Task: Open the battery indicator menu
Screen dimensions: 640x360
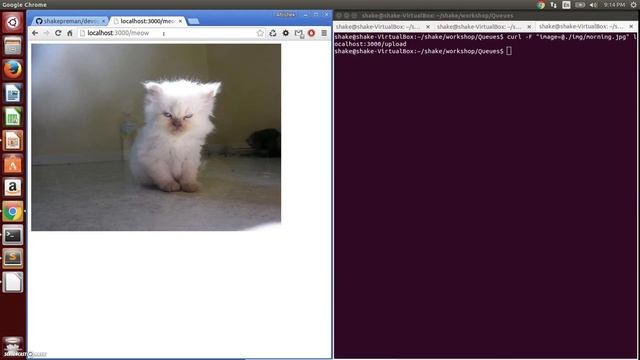Action: click(580, 5)
